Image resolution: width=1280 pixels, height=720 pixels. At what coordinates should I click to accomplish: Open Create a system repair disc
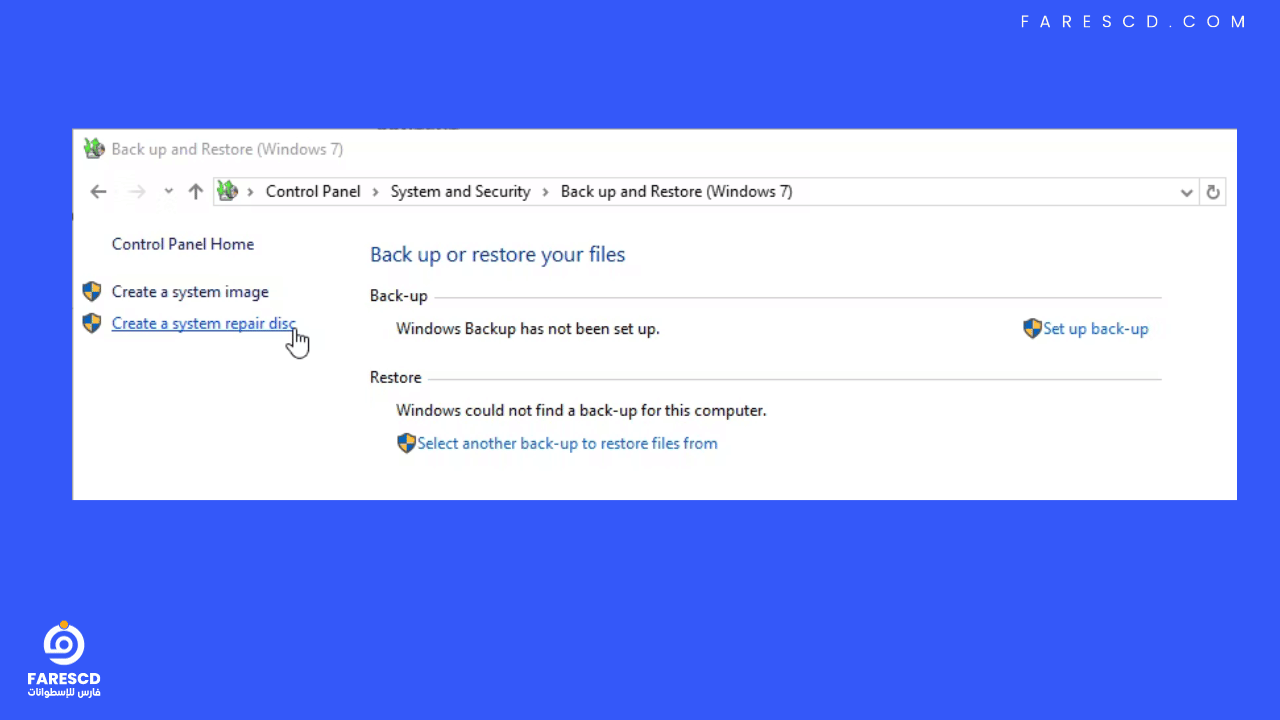pos(204,323)
